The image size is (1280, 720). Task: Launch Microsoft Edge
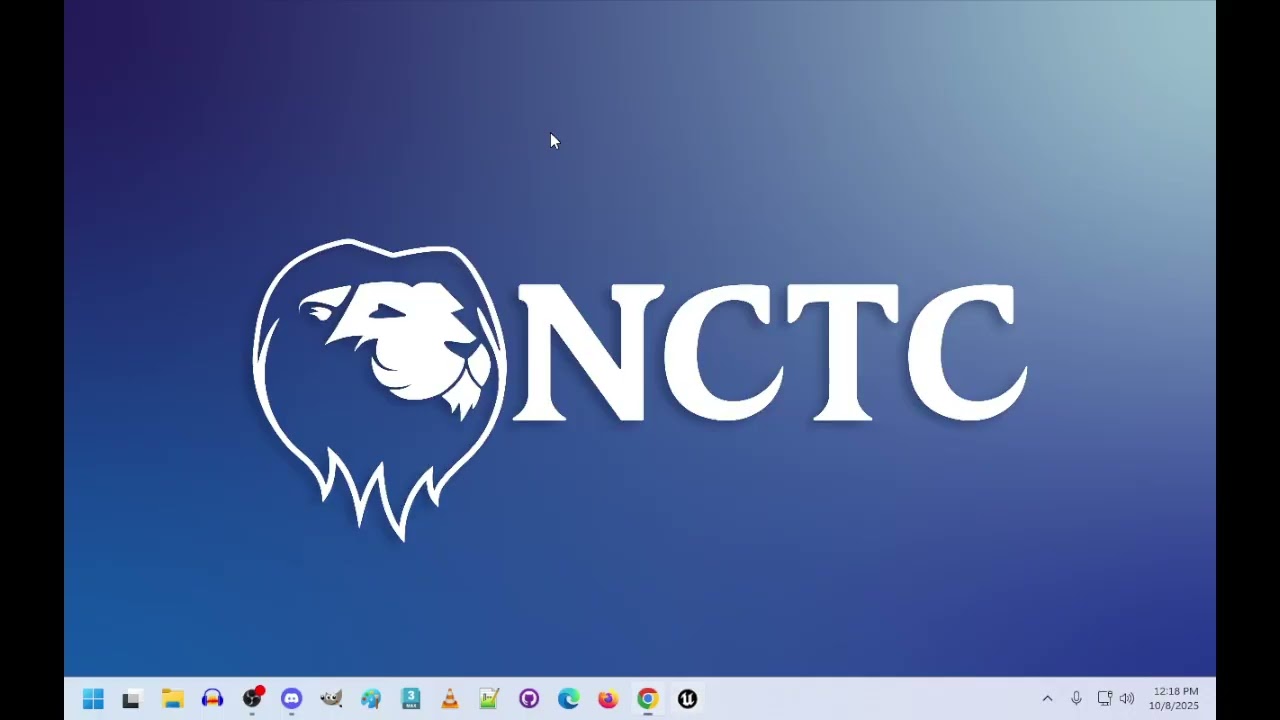(x=568, y=699)
